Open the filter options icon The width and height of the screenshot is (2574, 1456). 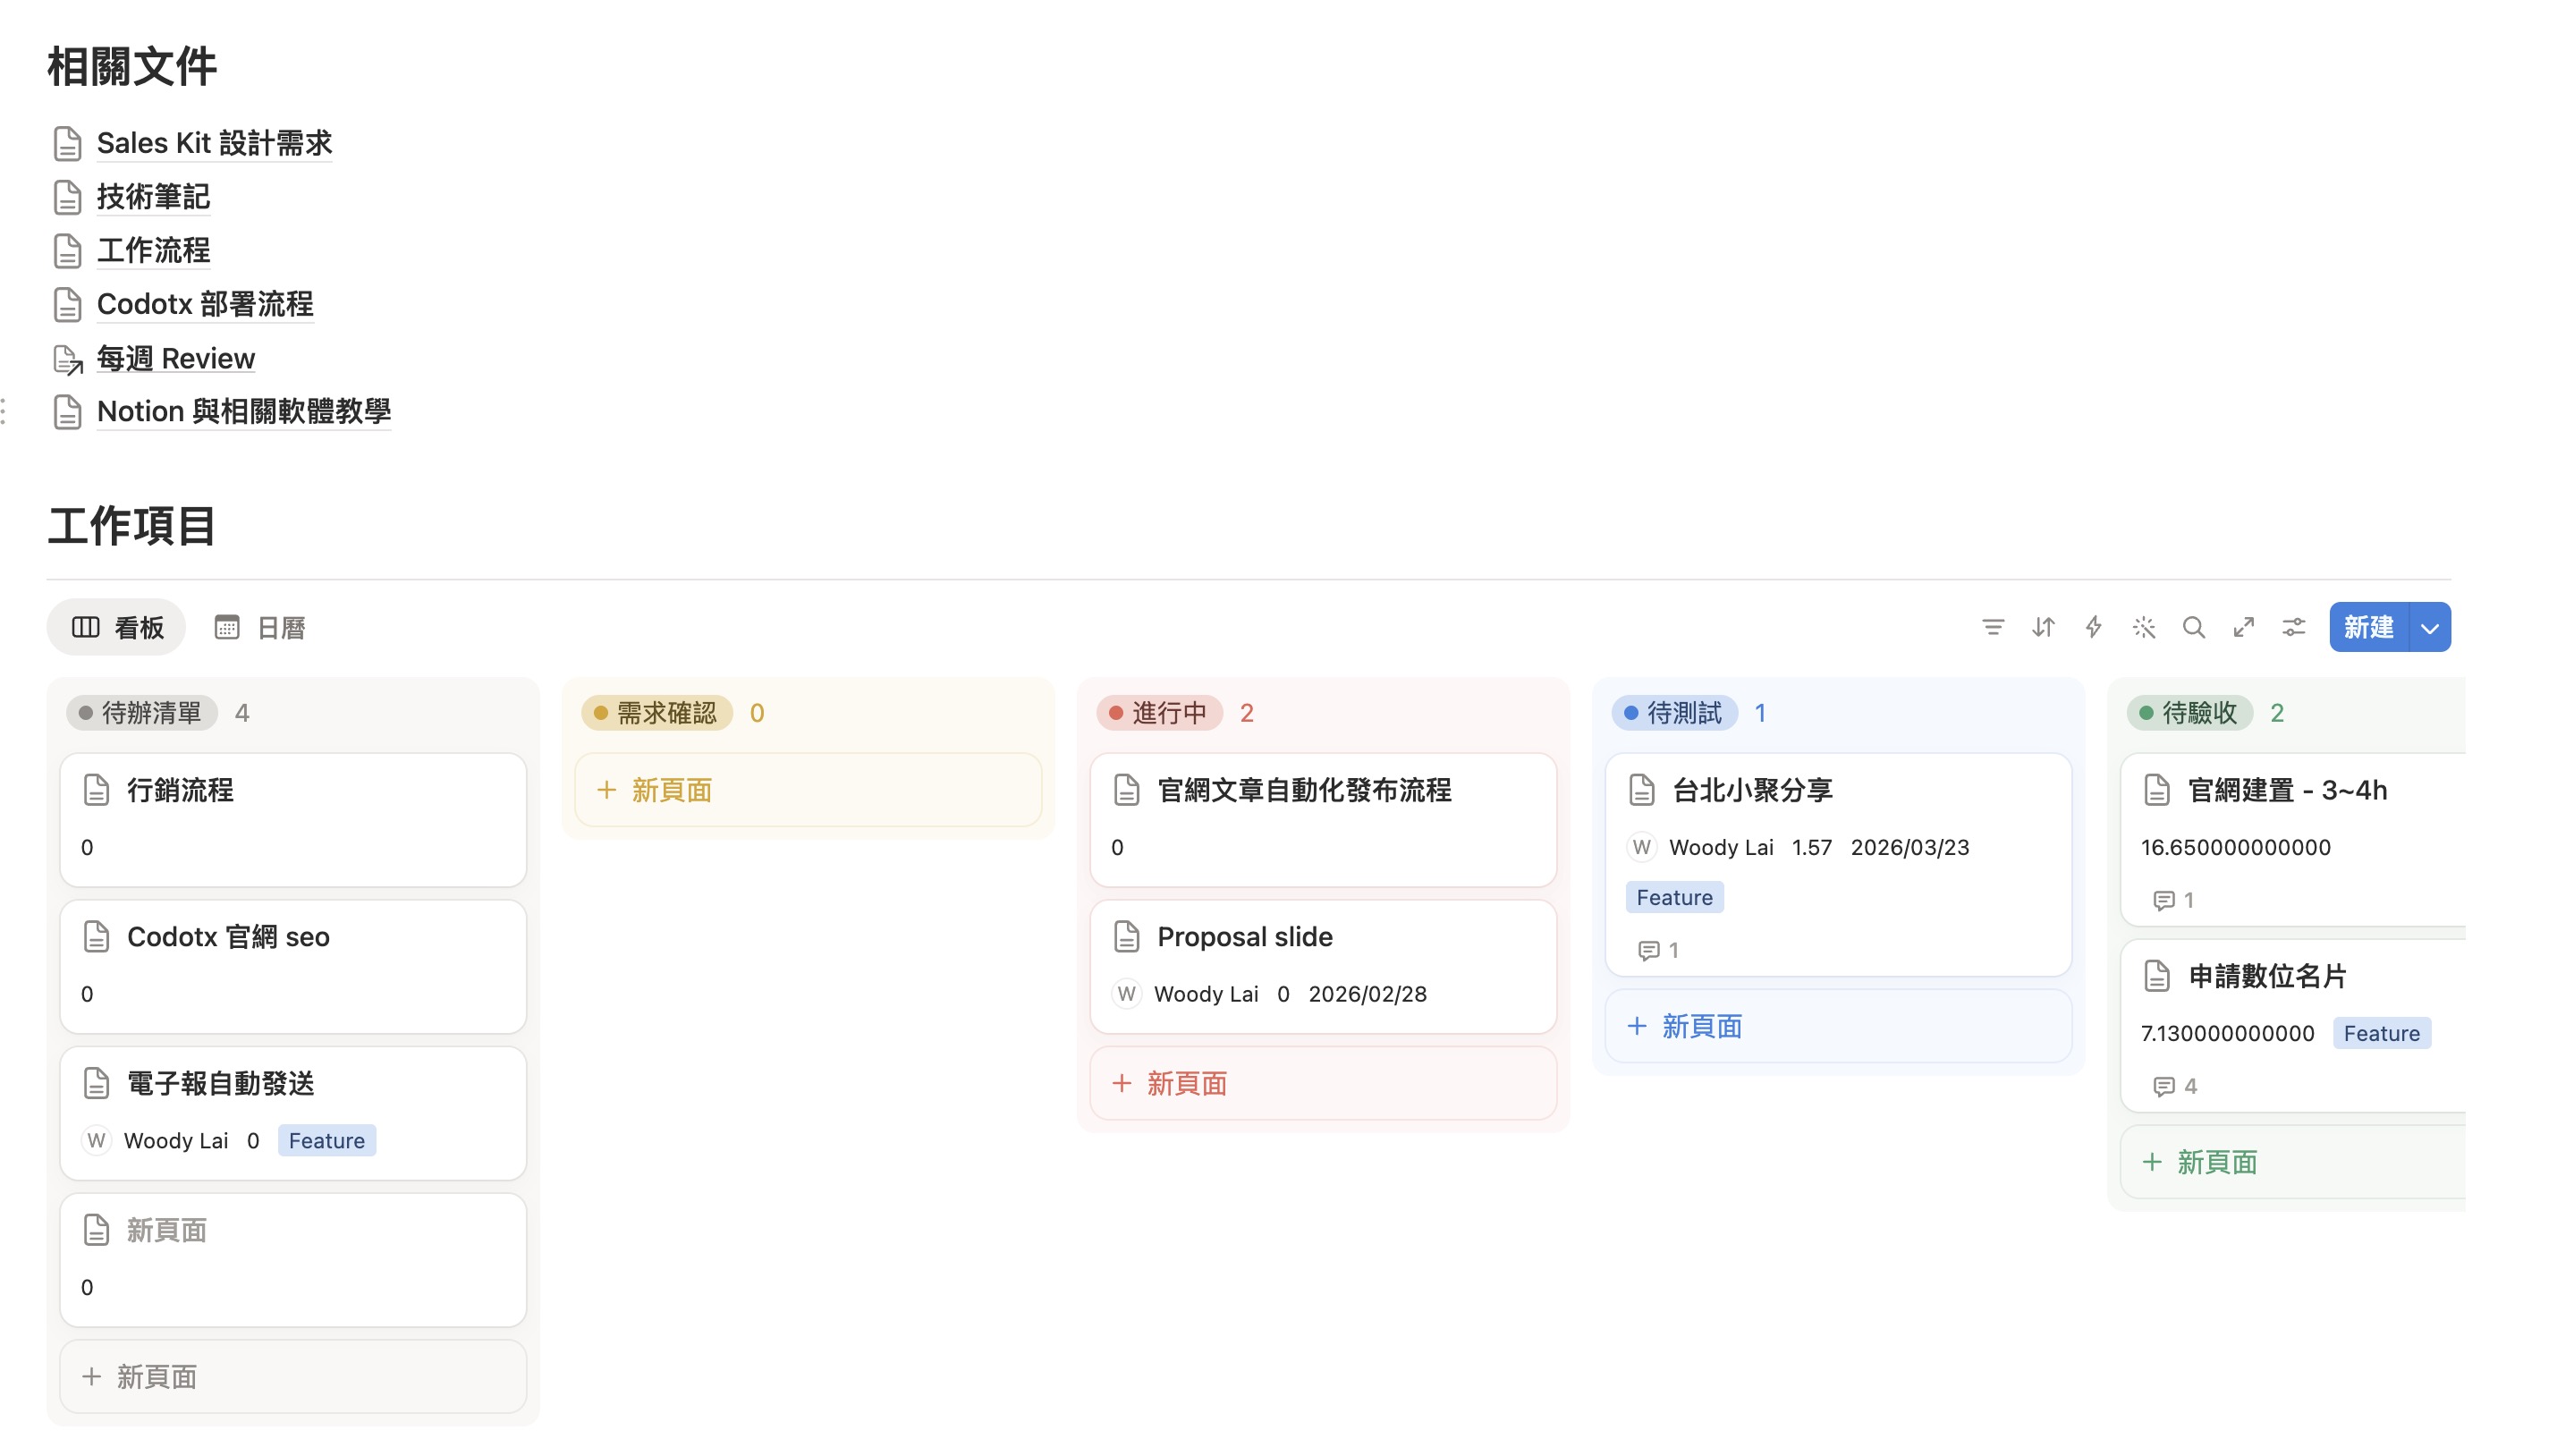coord(1994,627)
